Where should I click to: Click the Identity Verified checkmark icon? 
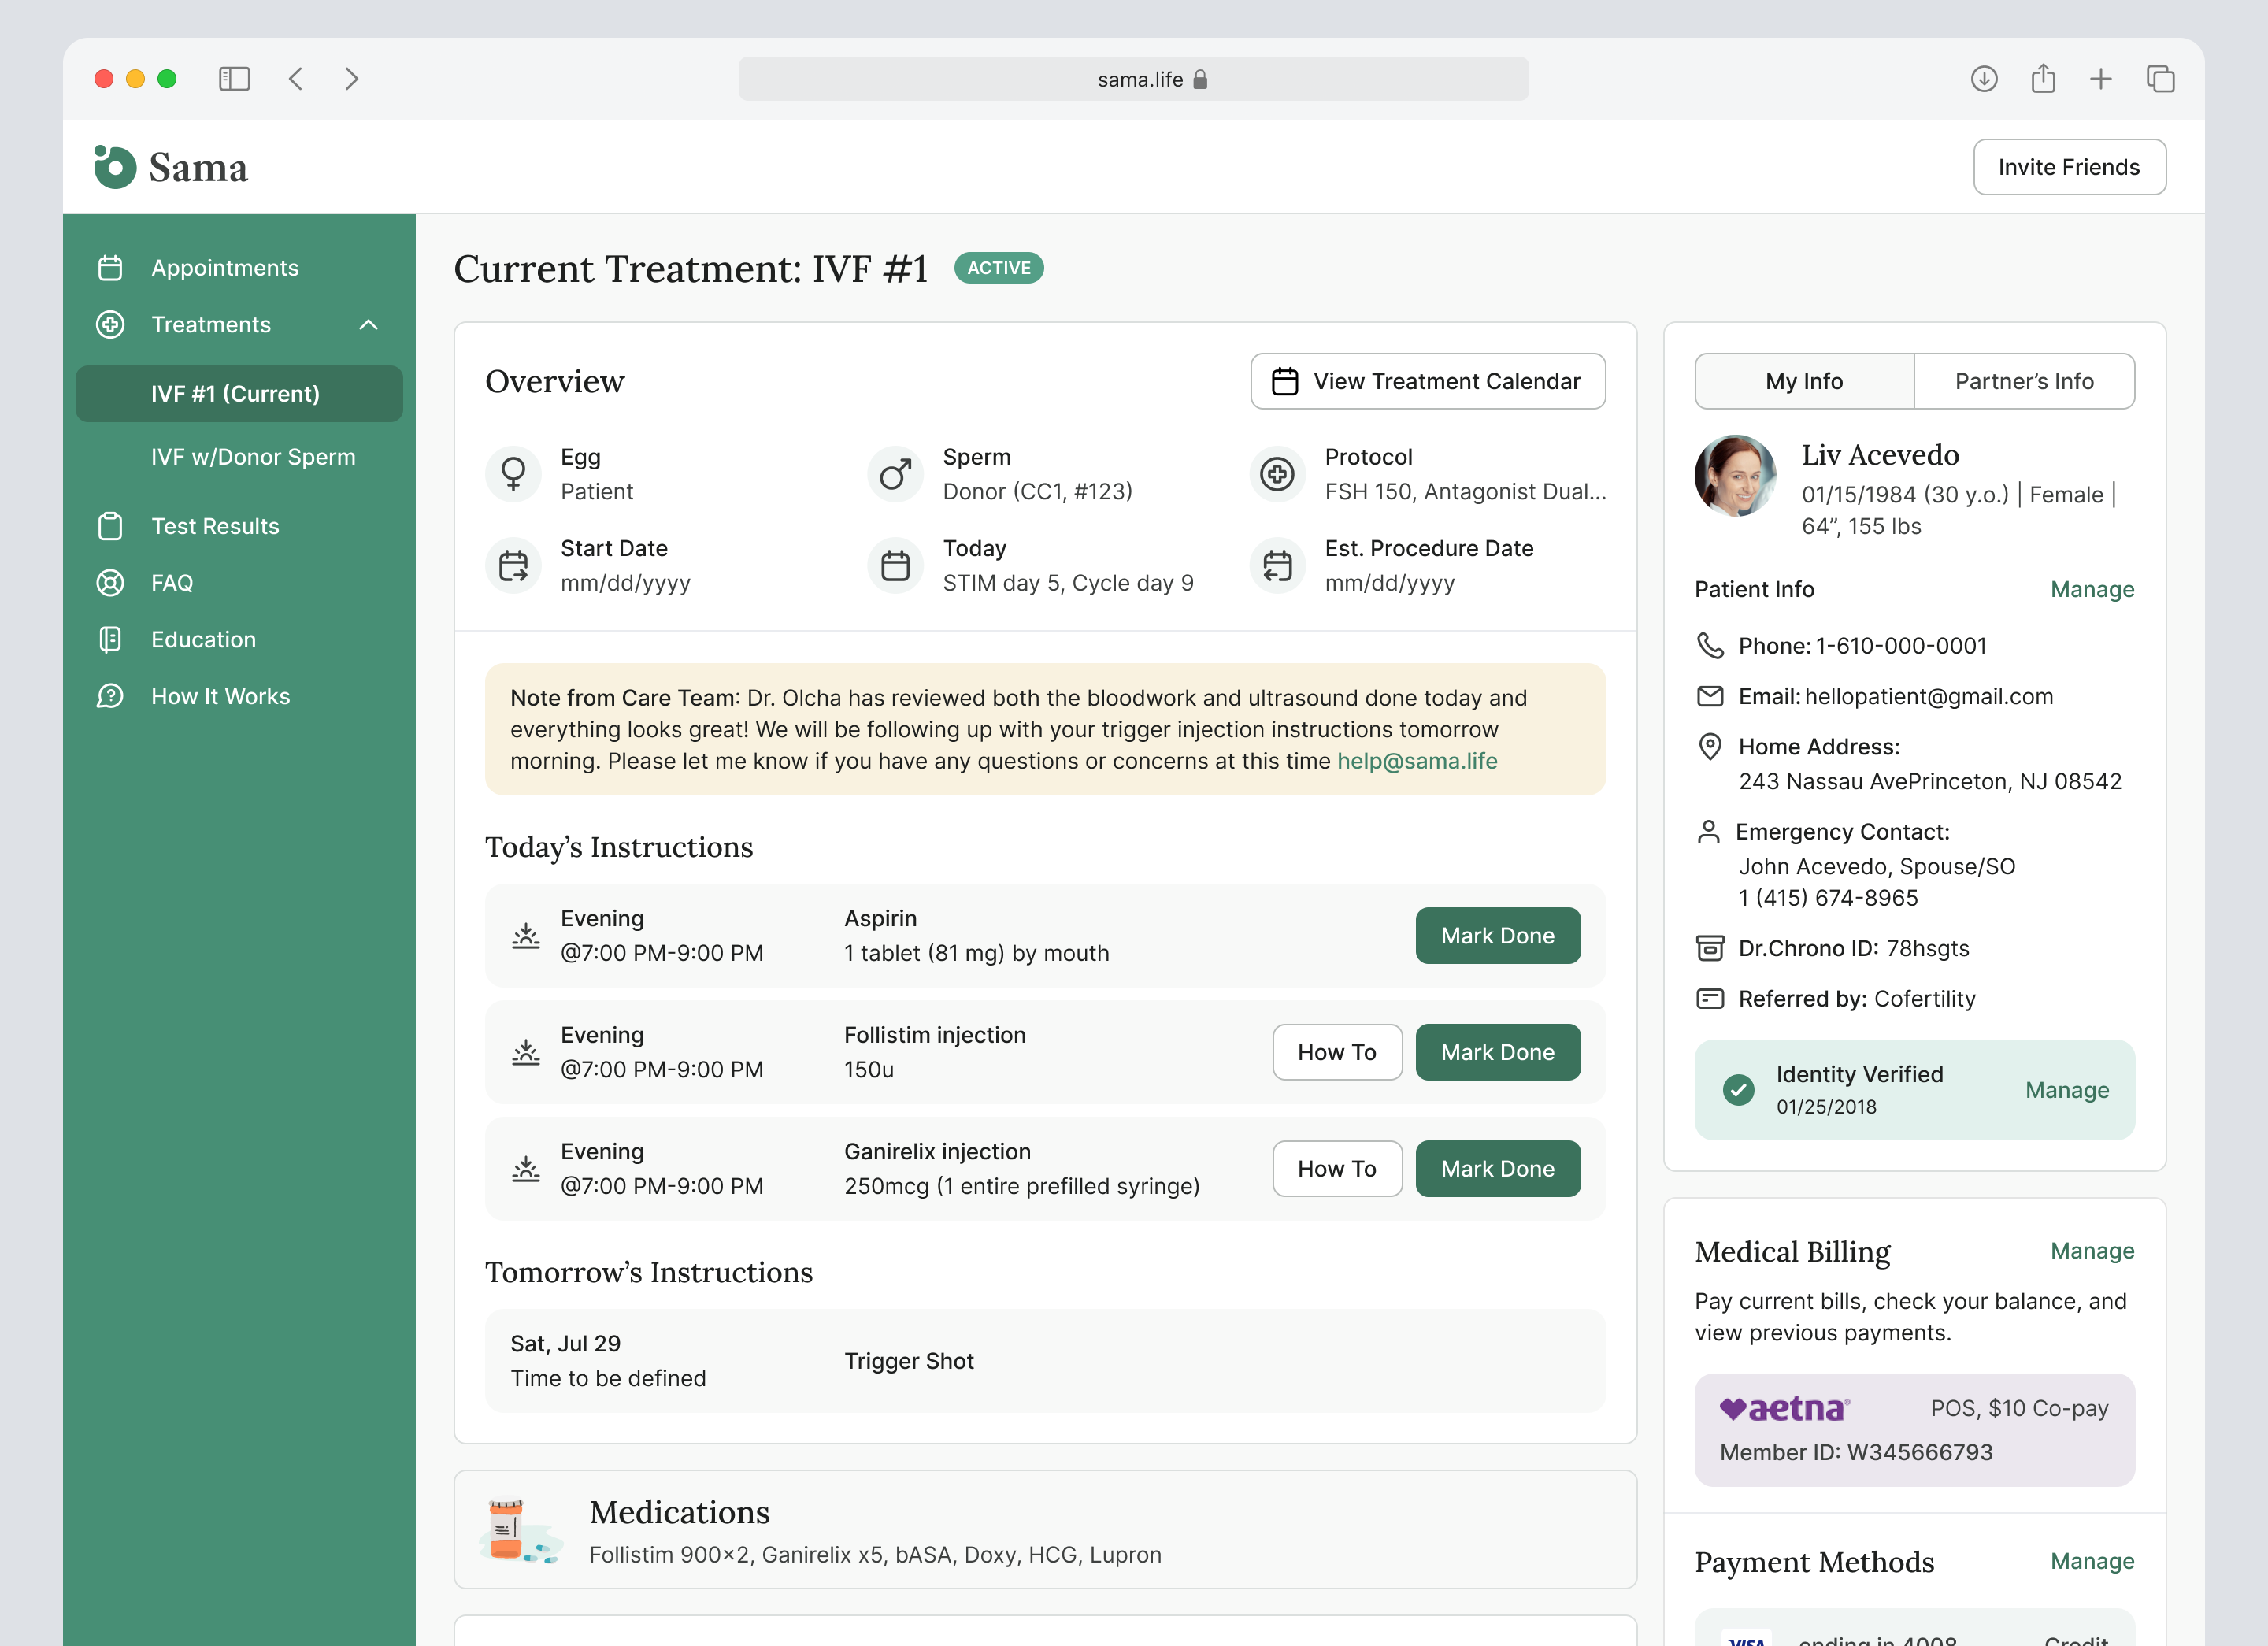(1738, 1090)
